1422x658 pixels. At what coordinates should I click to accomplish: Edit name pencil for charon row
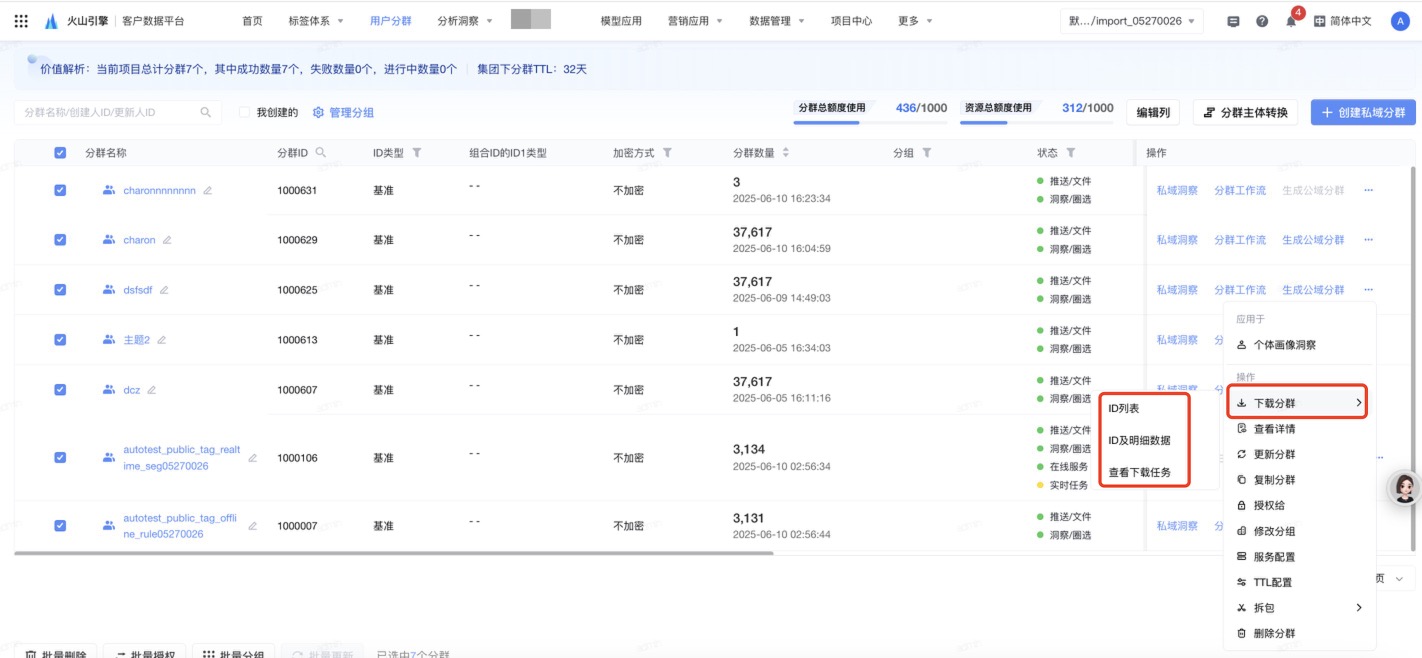167,240
